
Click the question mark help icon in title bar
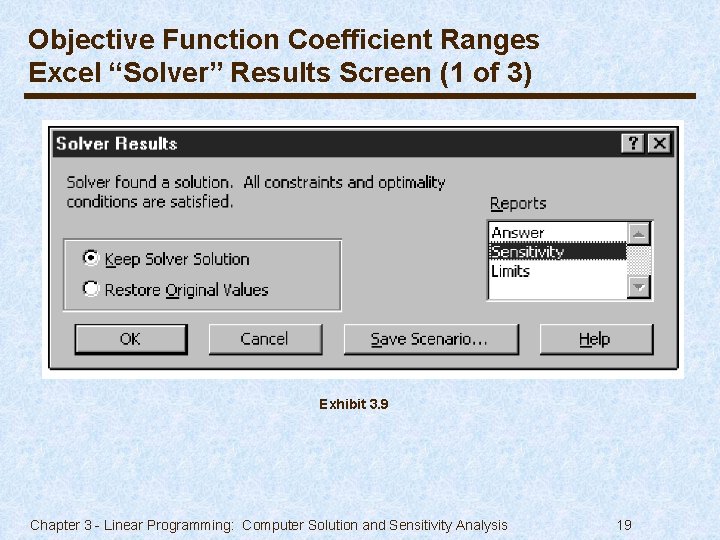[633, 143]
